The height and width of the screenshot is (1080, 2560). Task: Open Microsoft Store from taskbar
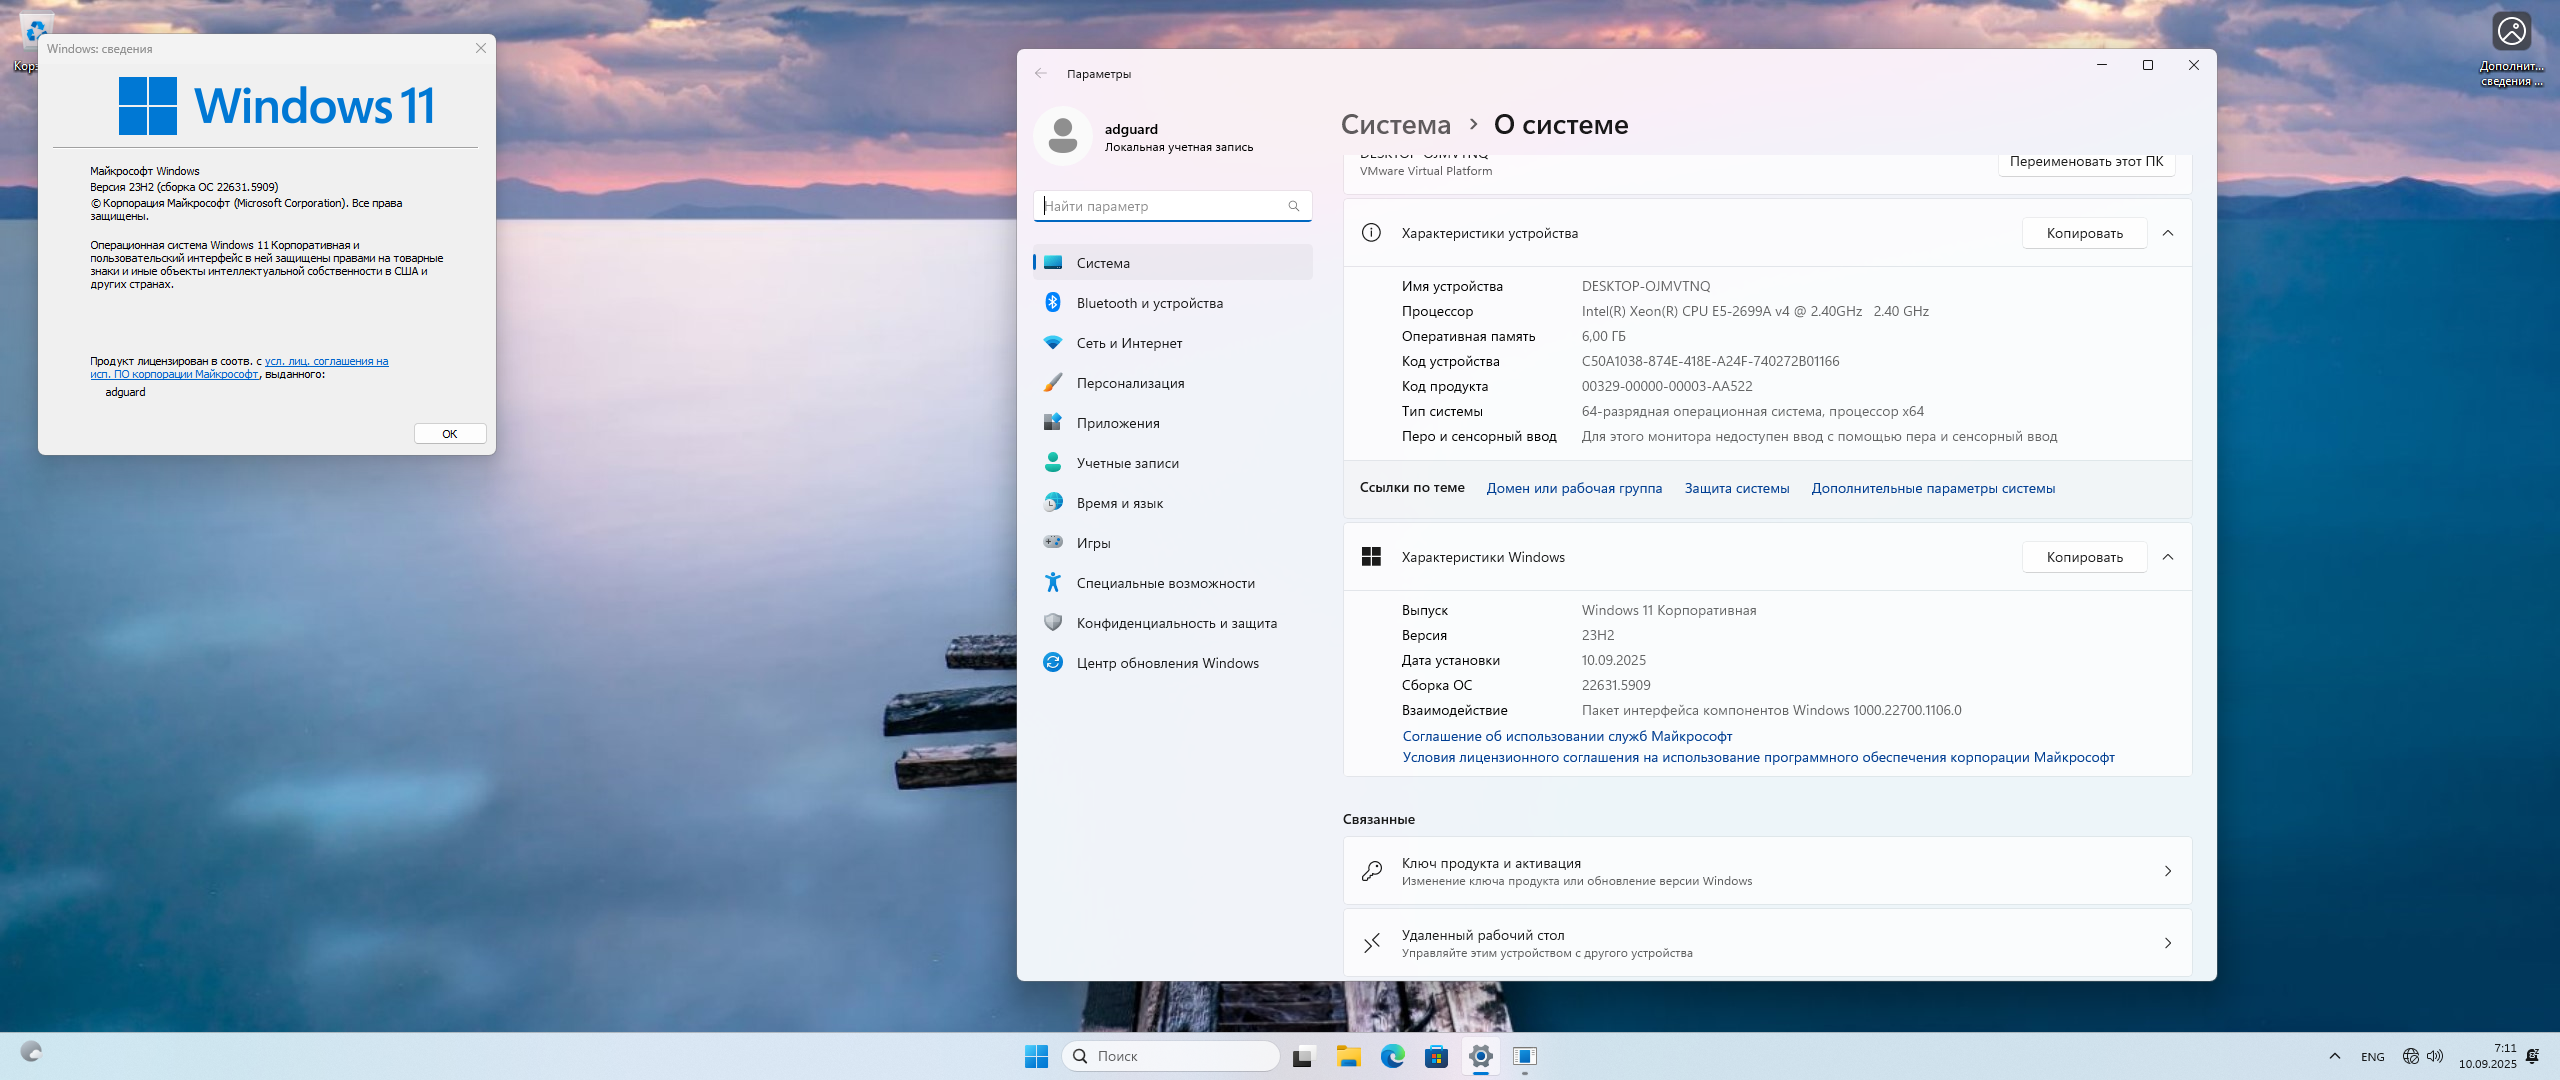(x=1436, y=1056)
